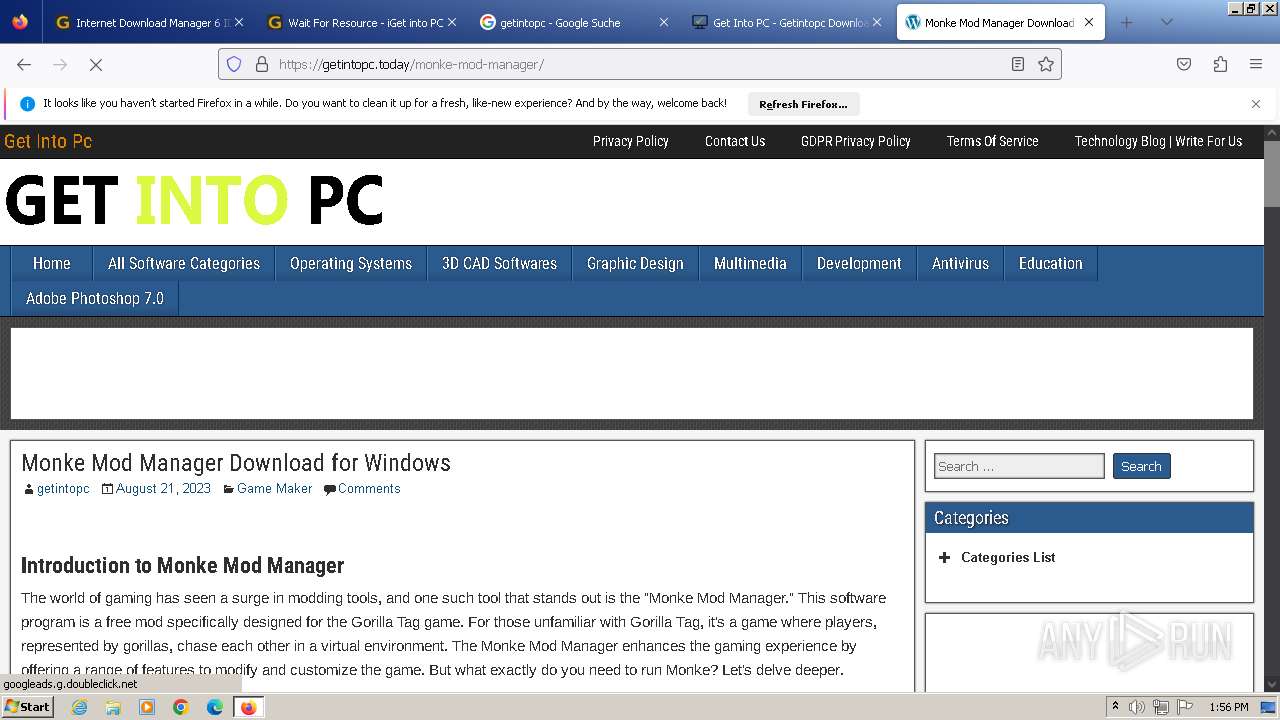Click the GET INTO PC logo banner
Screen dimensions: 1280x720
coord(195,200)
